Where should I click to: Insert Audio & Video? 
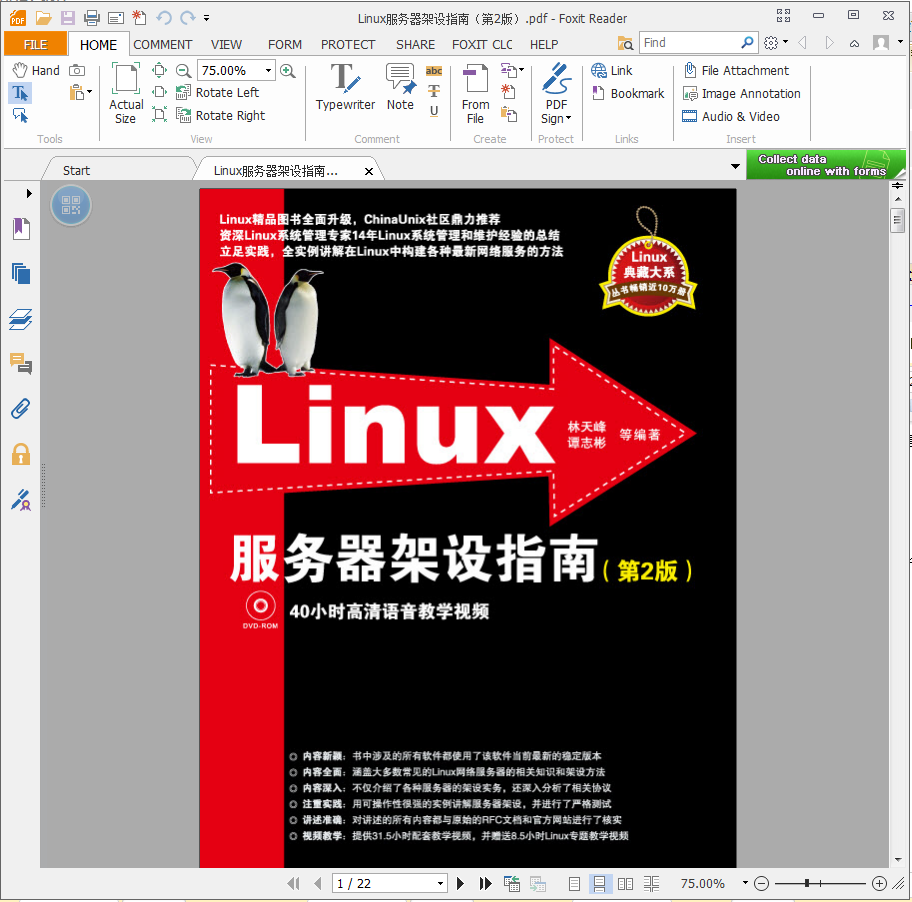click(731, 116)
